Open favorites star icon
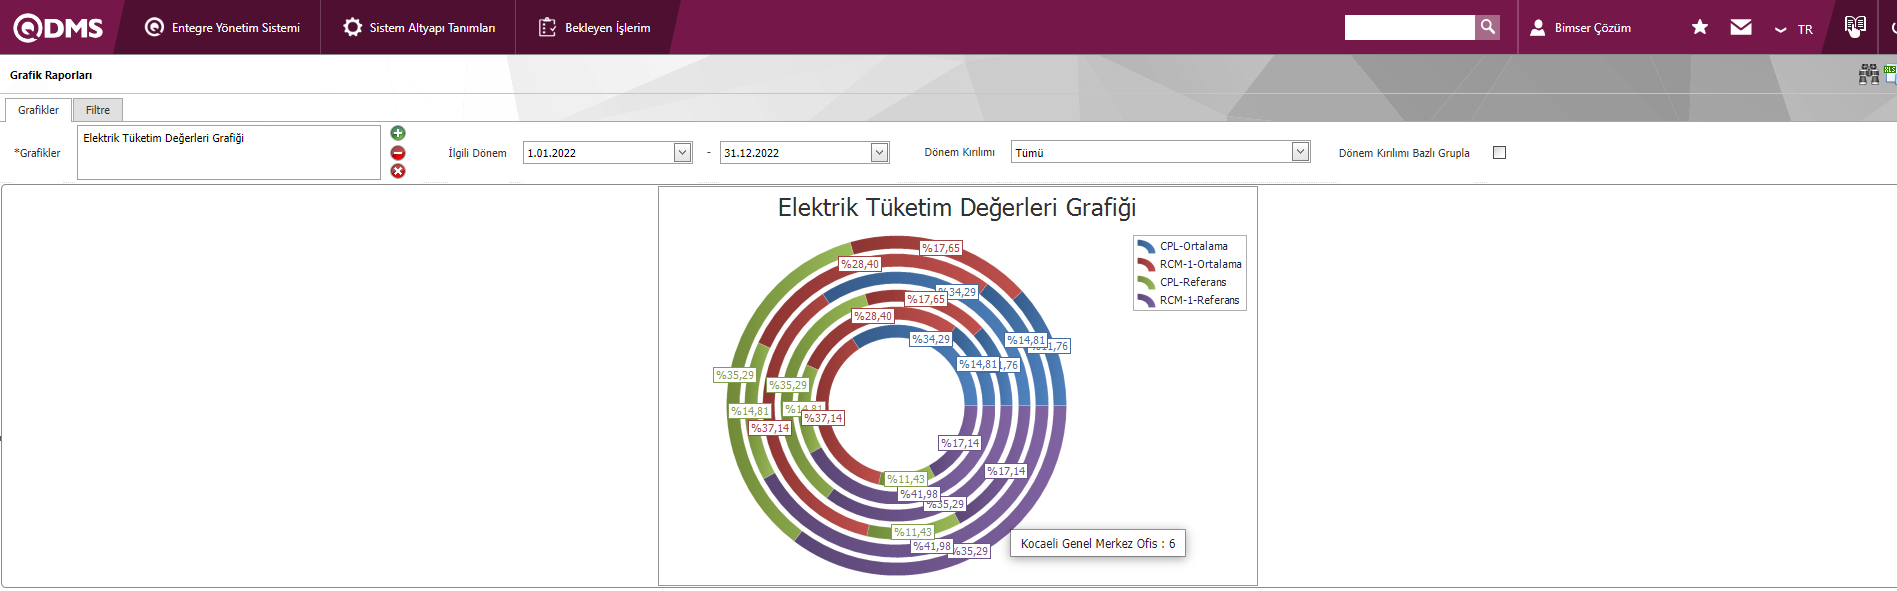1897x591 pixels. pyautogui.click(x=1700, y=27)
